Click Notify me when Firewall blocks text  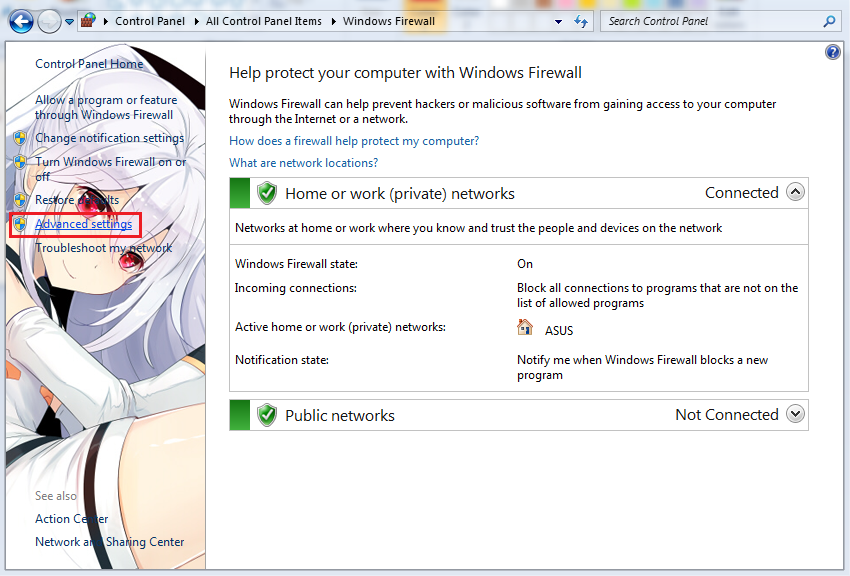pyautogui.click(x=642, y=367)
